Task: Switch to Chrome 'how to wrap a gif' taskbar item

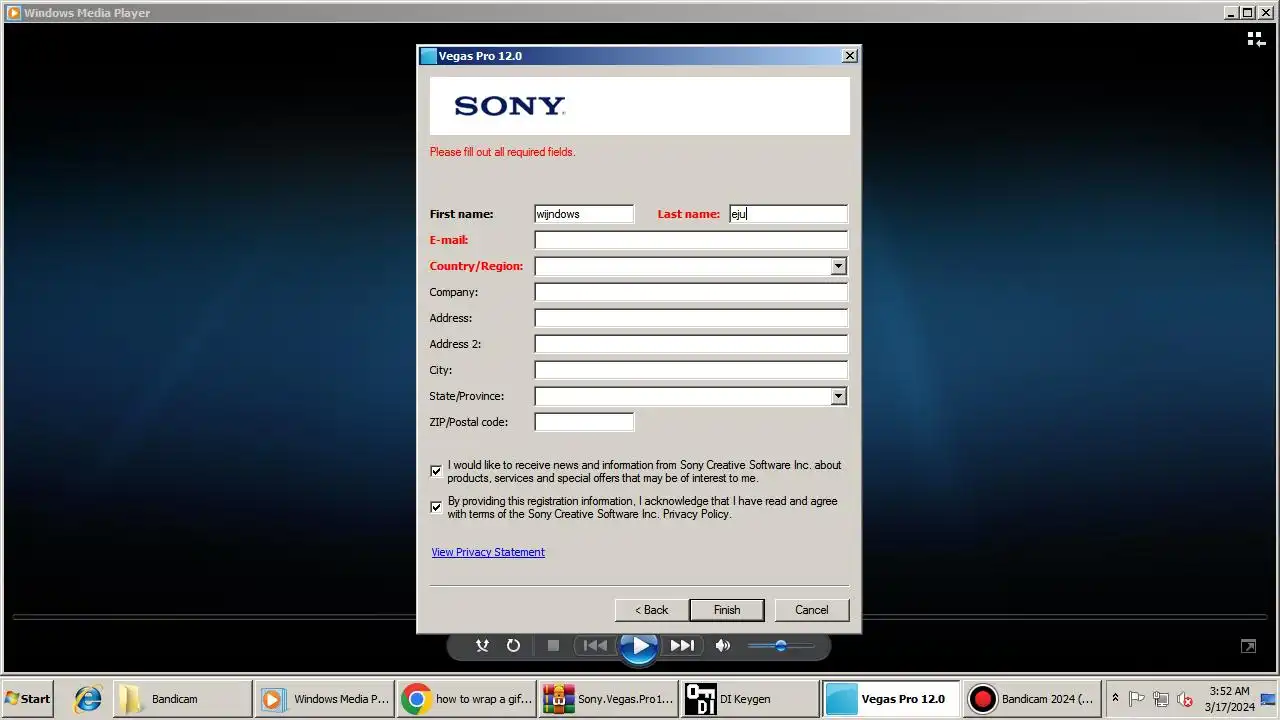Action: point(466,699)
